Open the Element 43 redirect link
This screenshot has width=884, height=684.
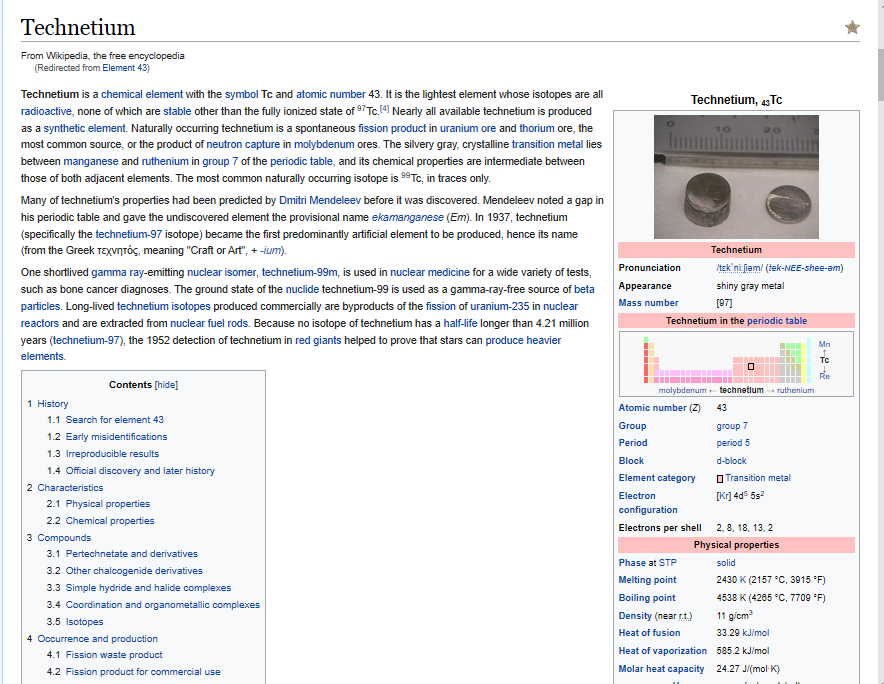tap(125, 68)
